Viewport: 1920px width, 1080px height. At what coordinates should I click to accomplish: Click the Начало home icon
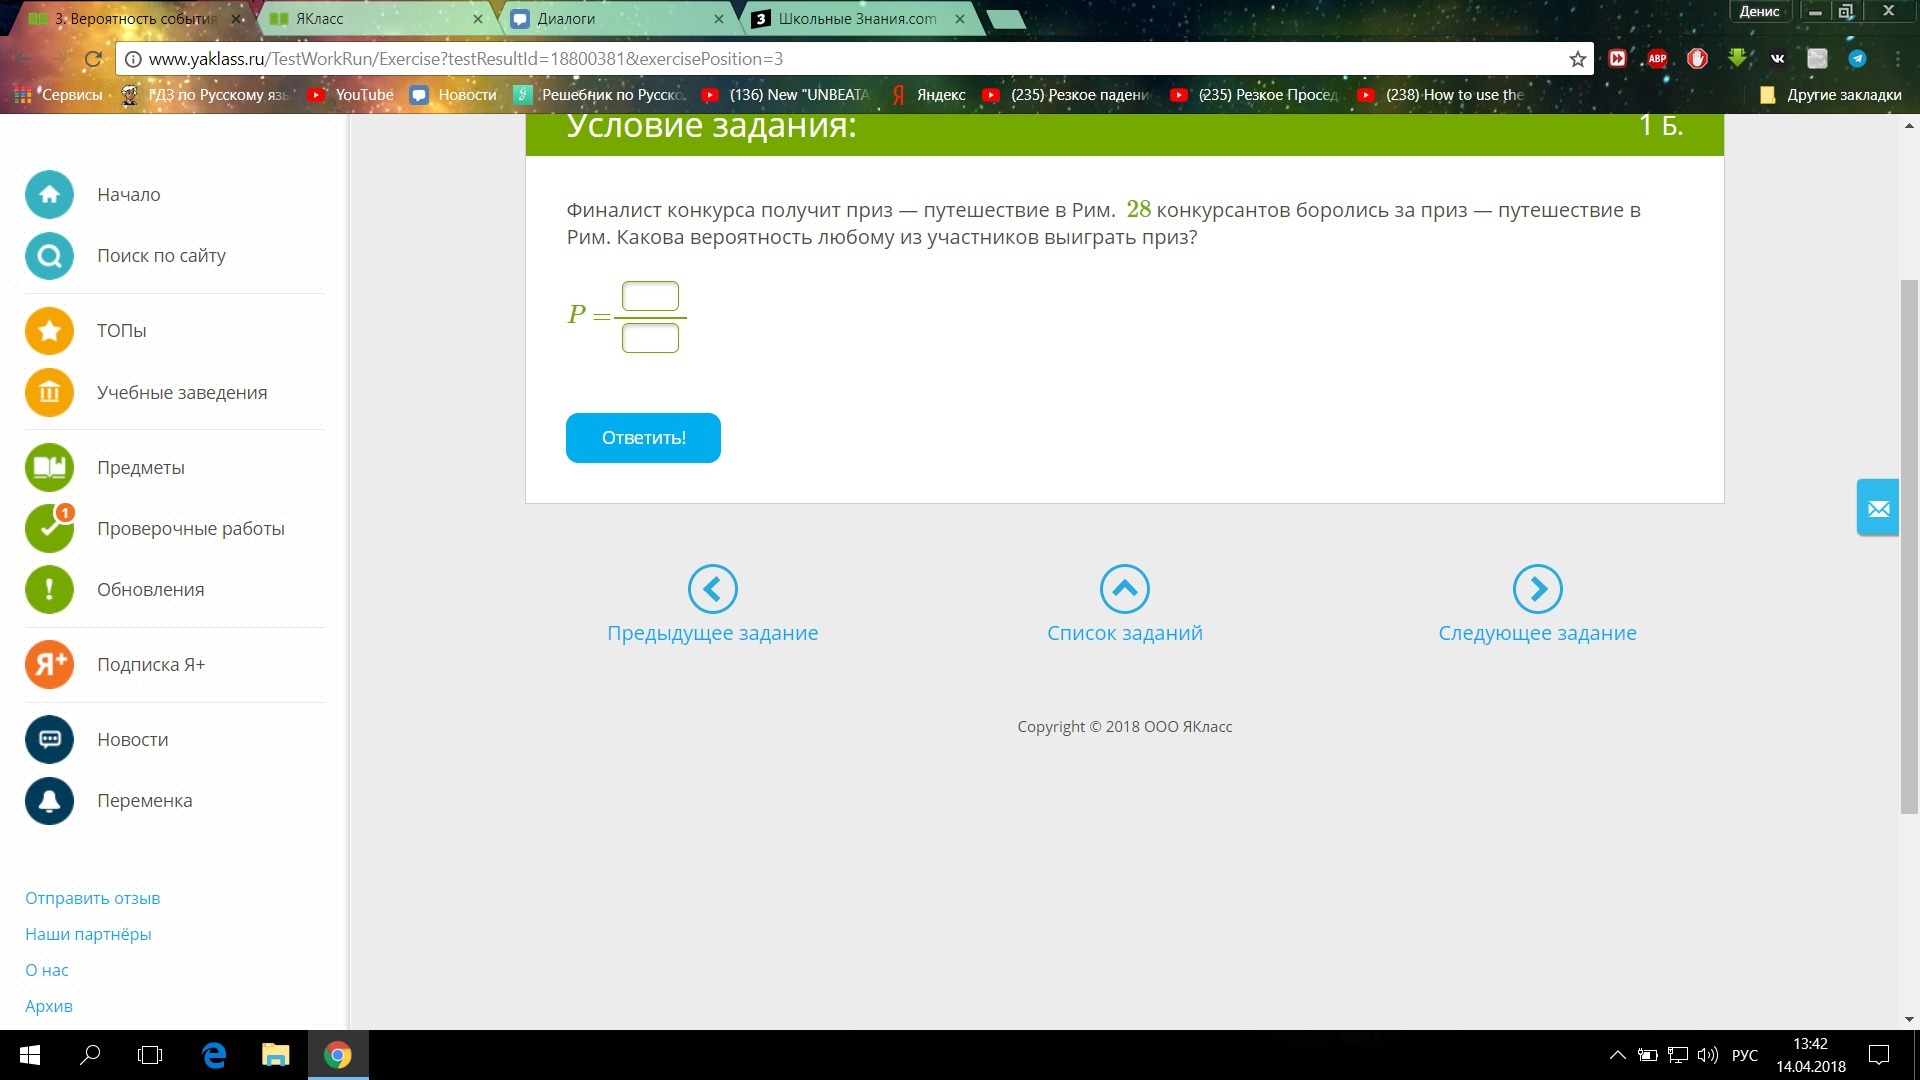pyautogui.click(x=49, y=195)
